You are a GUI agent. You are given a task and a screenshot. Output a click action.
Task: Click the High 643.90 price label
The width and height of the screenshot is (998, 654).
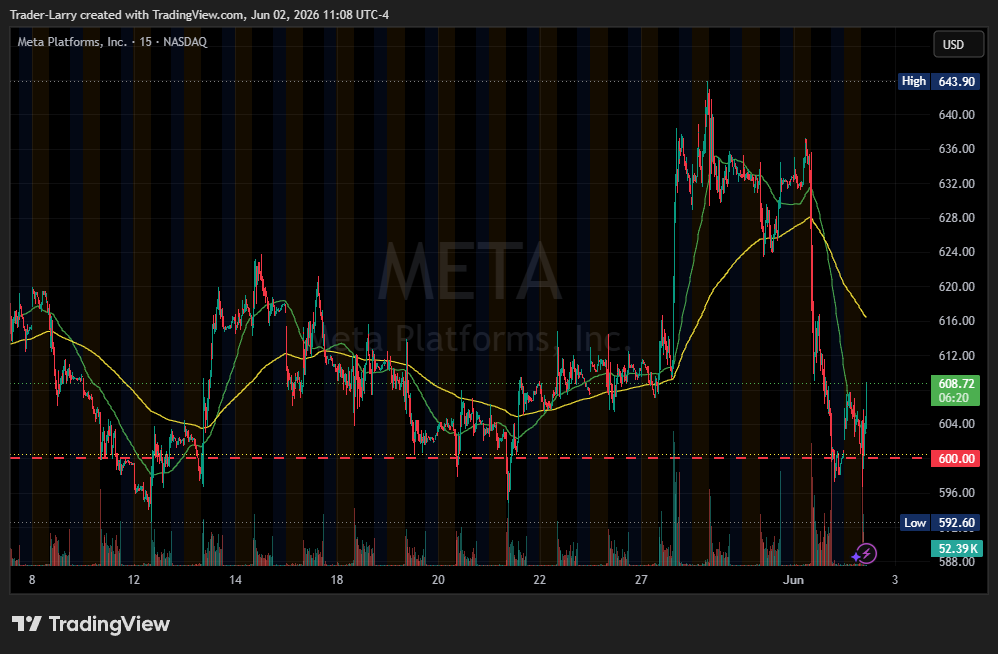click(x=939, y=81)
